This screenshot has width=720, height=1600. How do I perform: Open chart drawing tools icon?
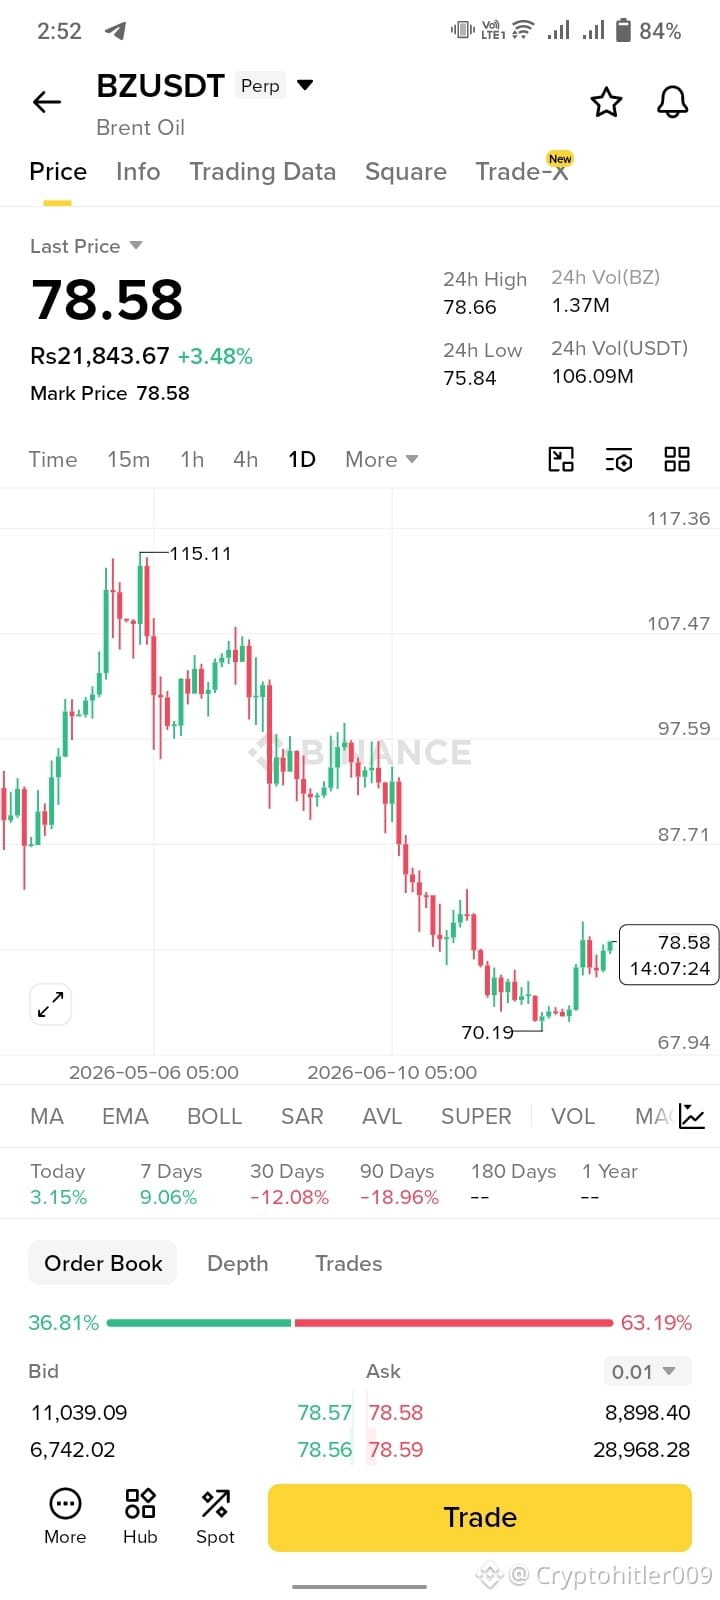[561, 459]
